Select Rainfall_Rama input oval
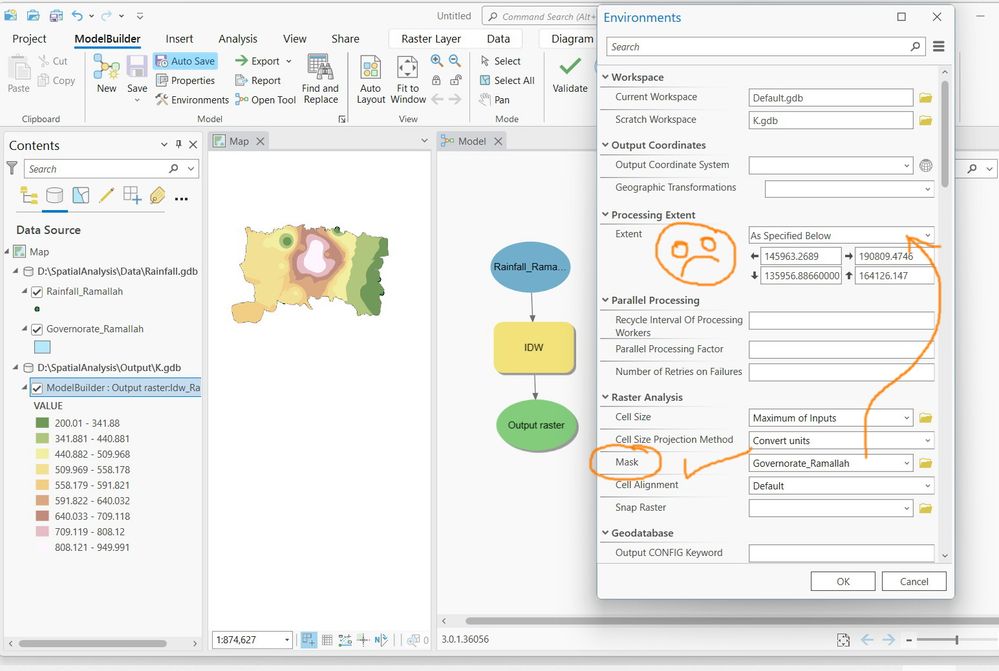This screenshot has height=671, width=999. [530, 267]
